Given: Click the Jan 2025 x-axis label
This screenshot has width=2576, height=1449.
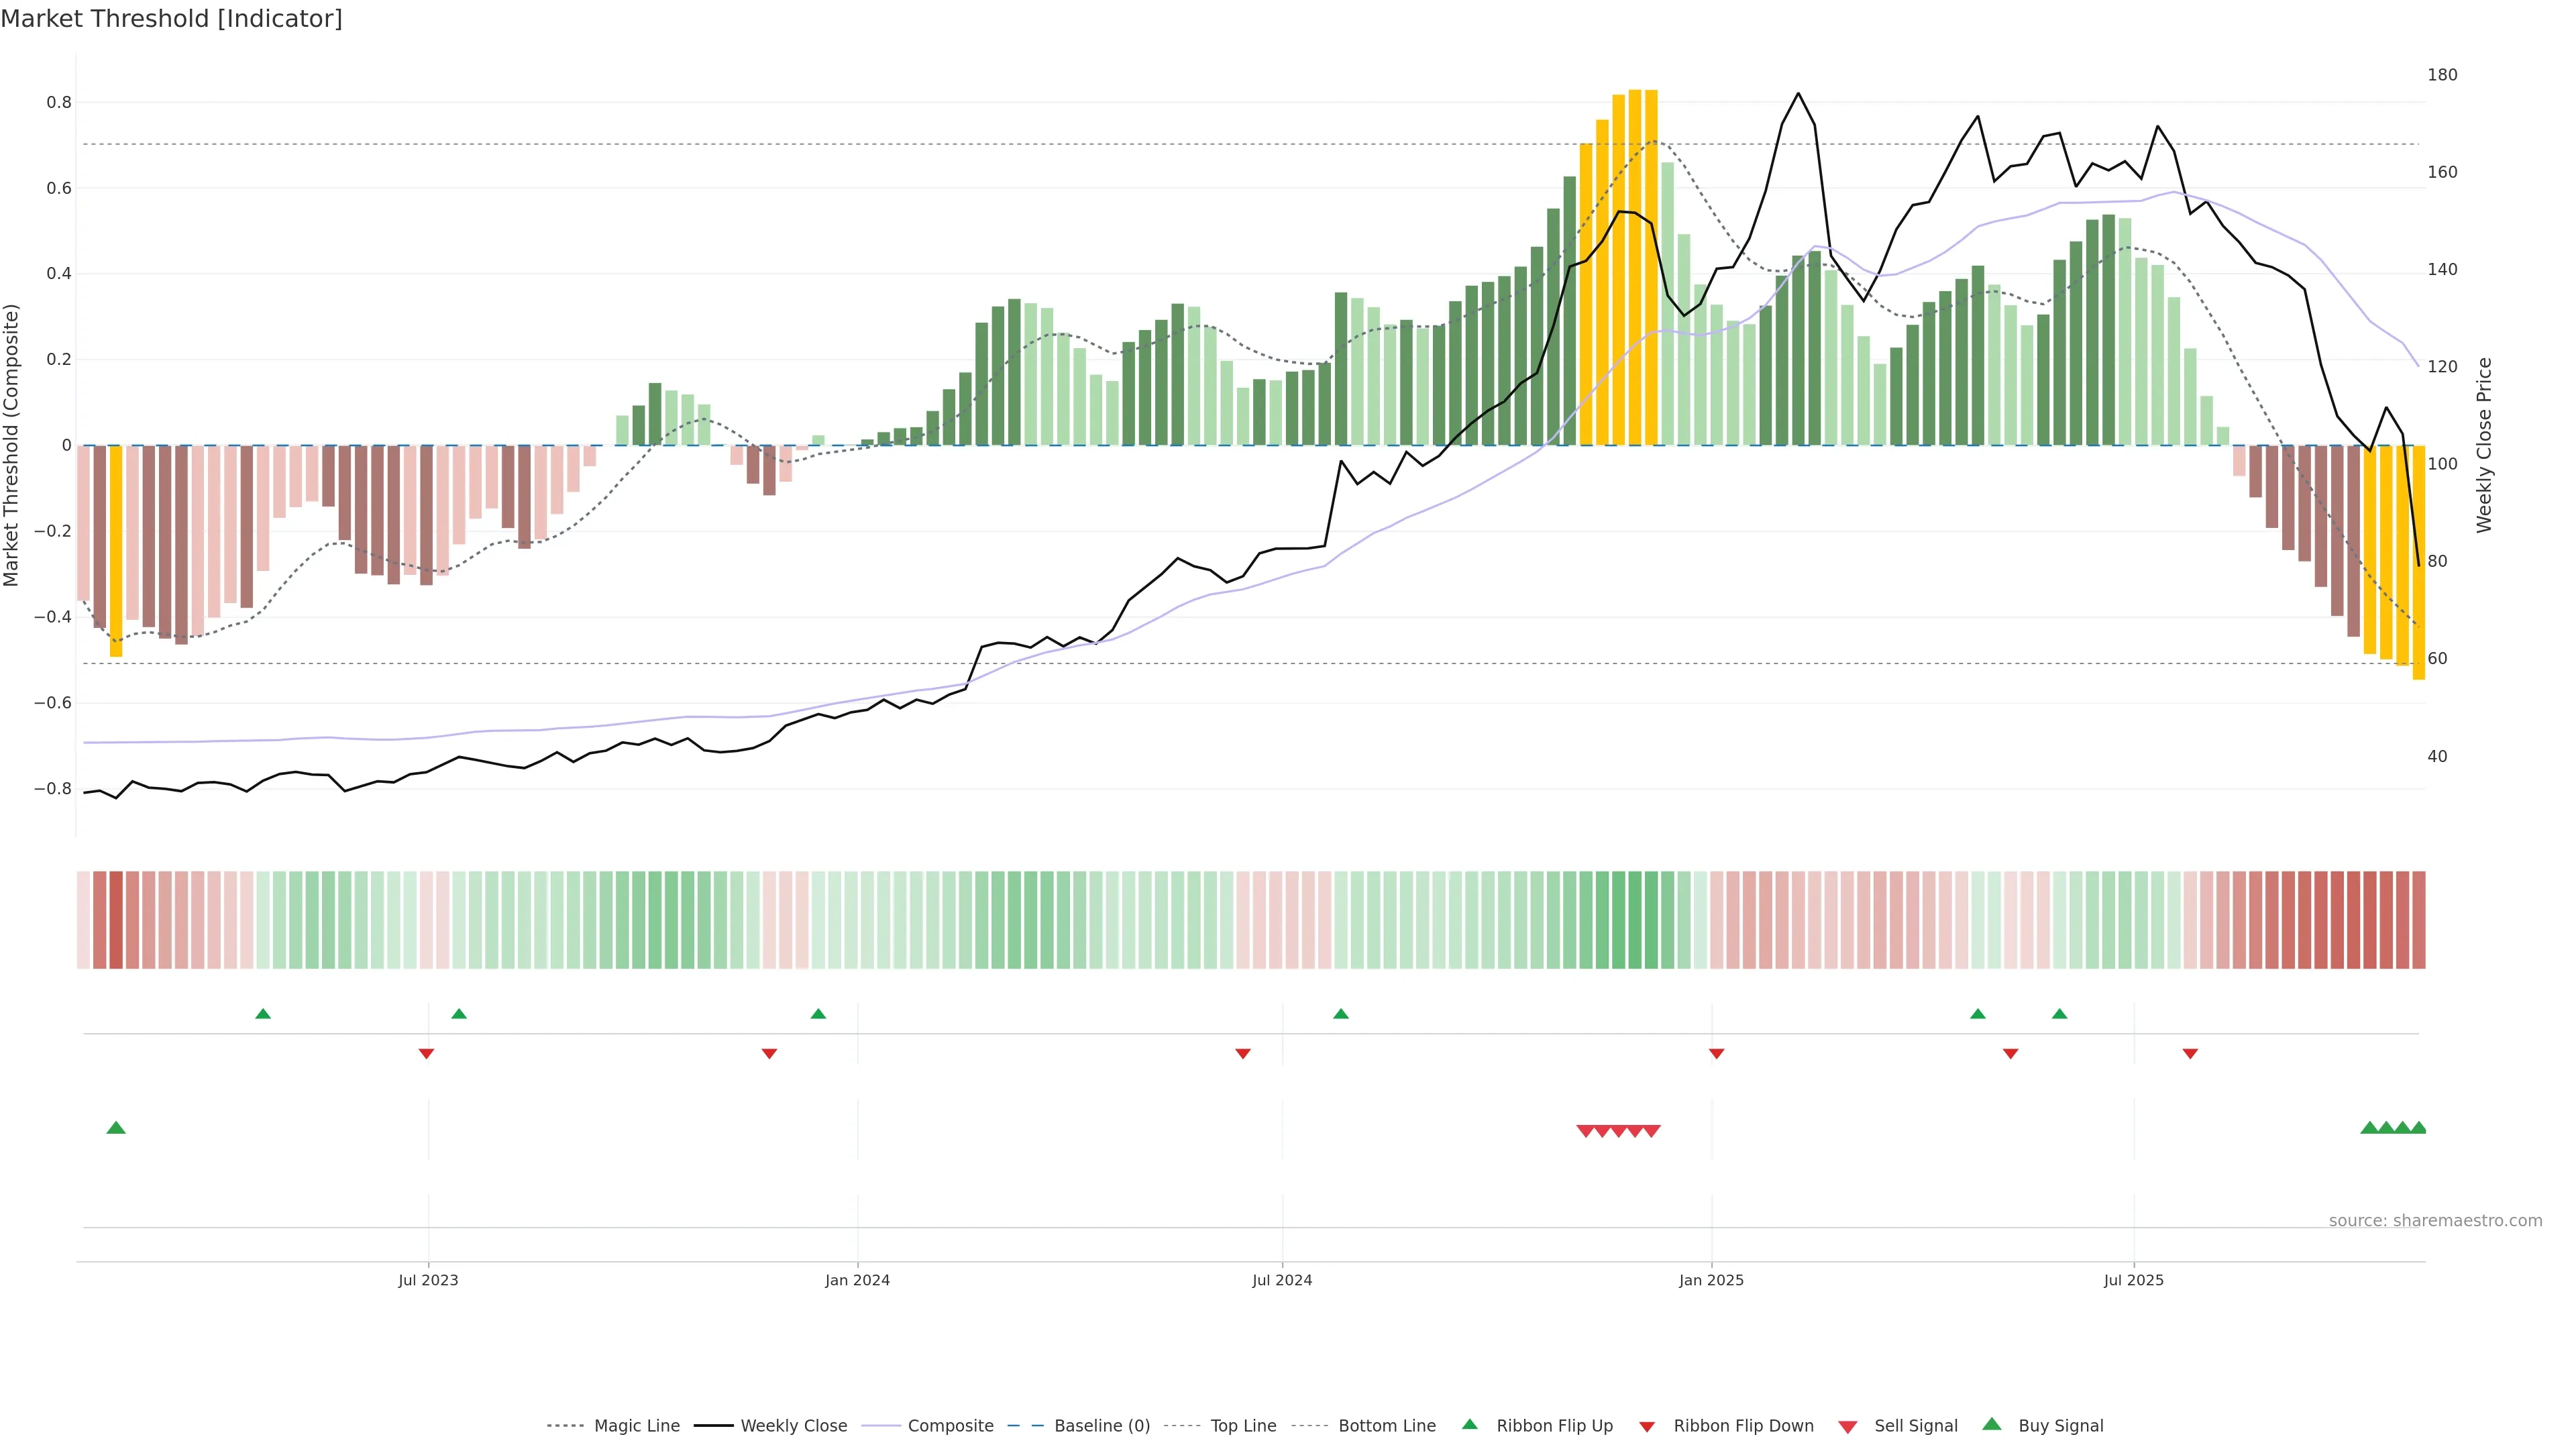Looking at the screenshot, I should tap(1711, 1280).
